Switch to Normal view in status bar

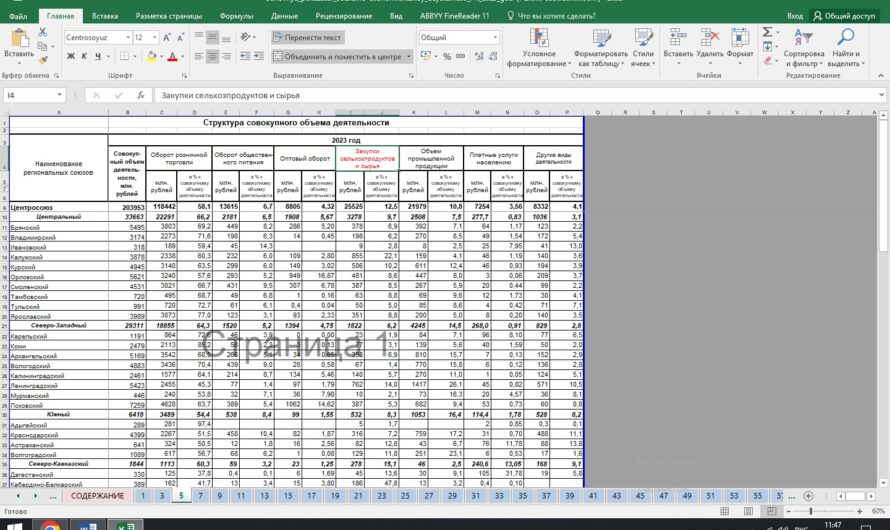[725, 511]
